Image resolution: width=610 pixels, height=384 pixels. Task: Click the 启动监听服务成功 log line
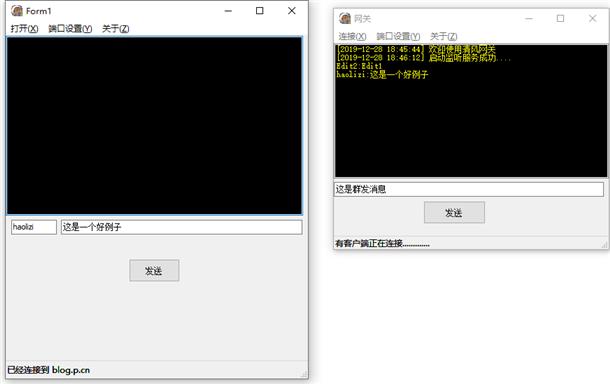(x=424, y=58)
